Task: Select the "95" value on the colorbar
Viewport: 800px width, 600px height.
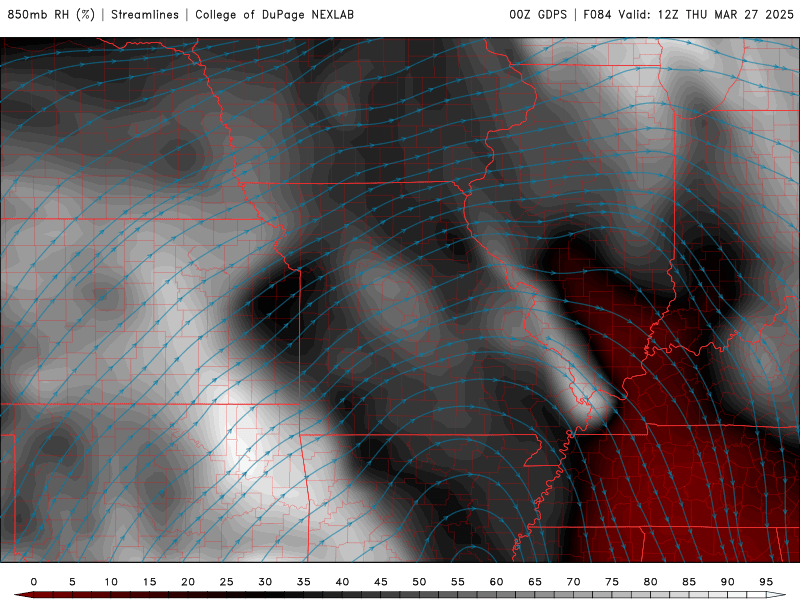Action: pos(766,582)
